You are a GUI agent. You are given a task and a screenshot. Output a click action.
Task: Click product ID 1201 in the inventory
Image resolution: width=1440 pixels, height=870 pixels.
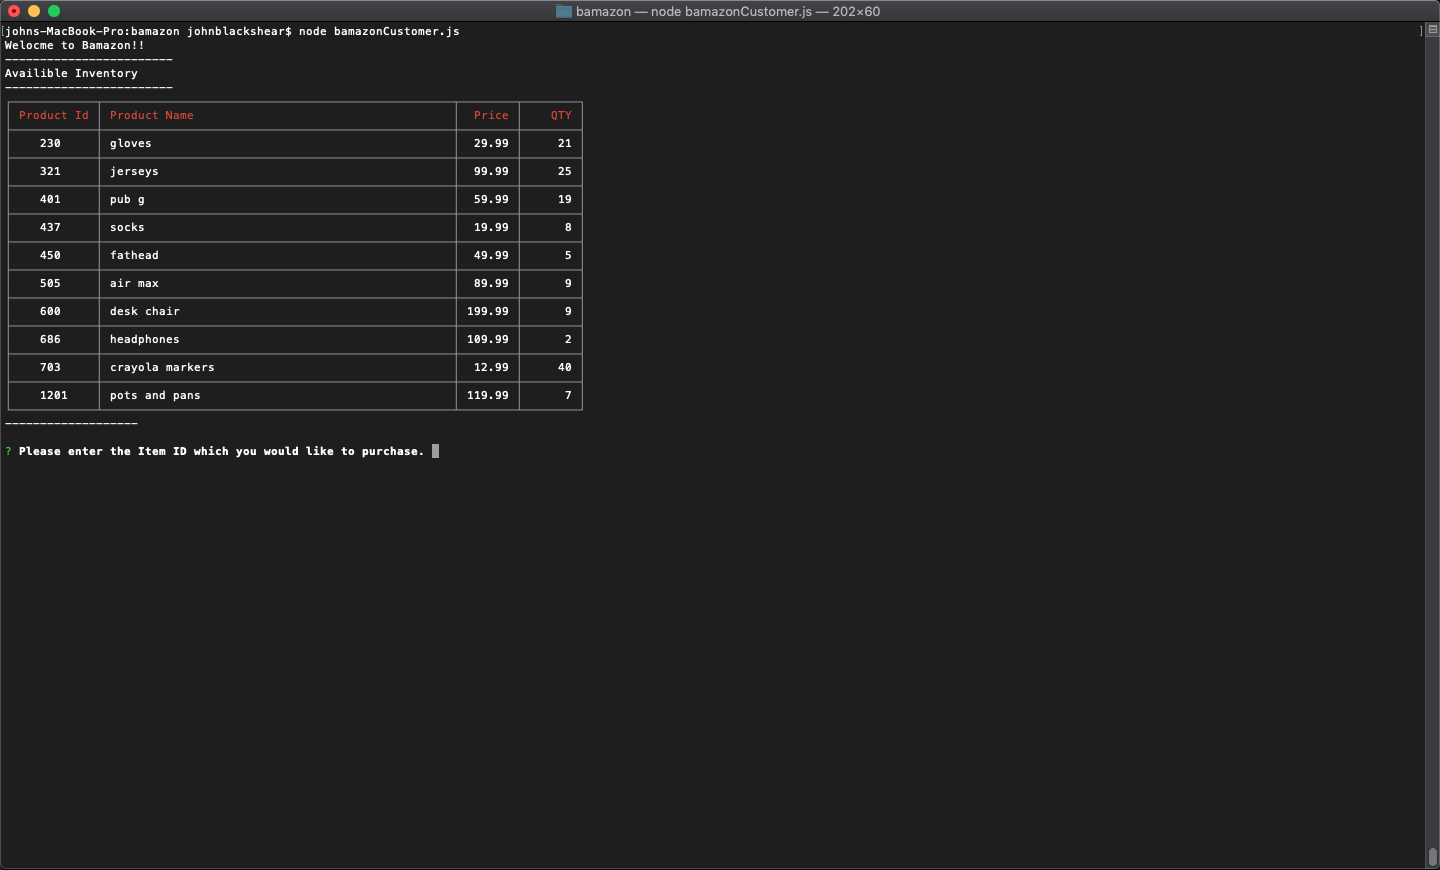pos(54,396)
